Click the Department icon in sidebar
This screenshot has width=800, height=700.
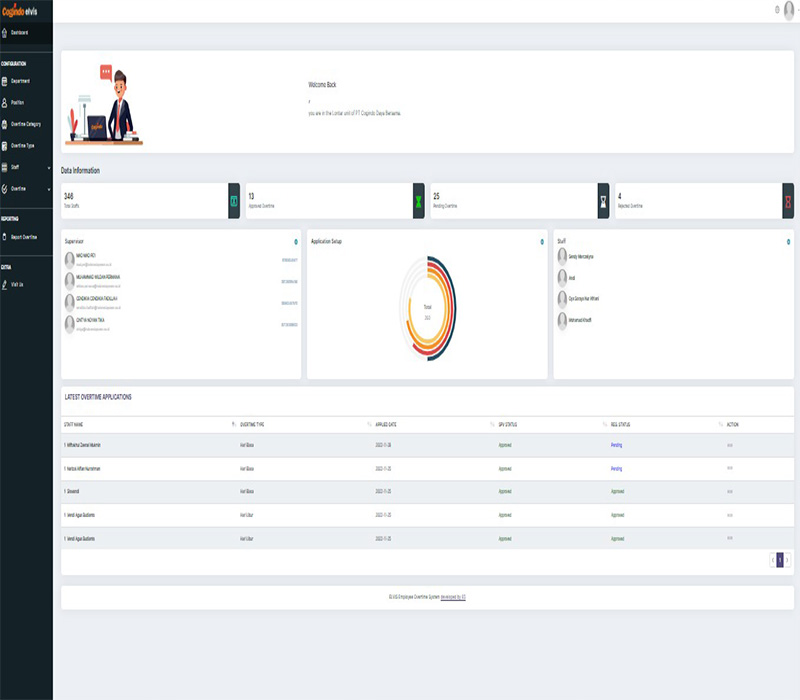click(x=5, y=80)
